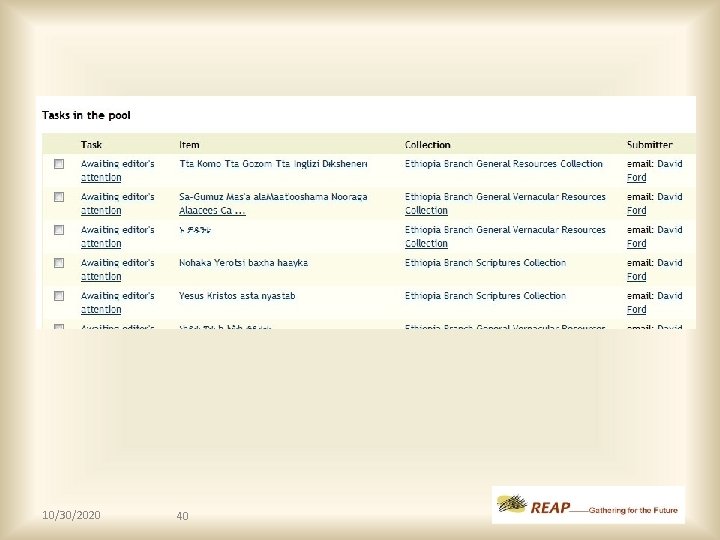720x540 pixels.
Task: Open item Tta Komo Tta Gozom Tta Inglizi Diksheneri
Action: tap(273, 164)
